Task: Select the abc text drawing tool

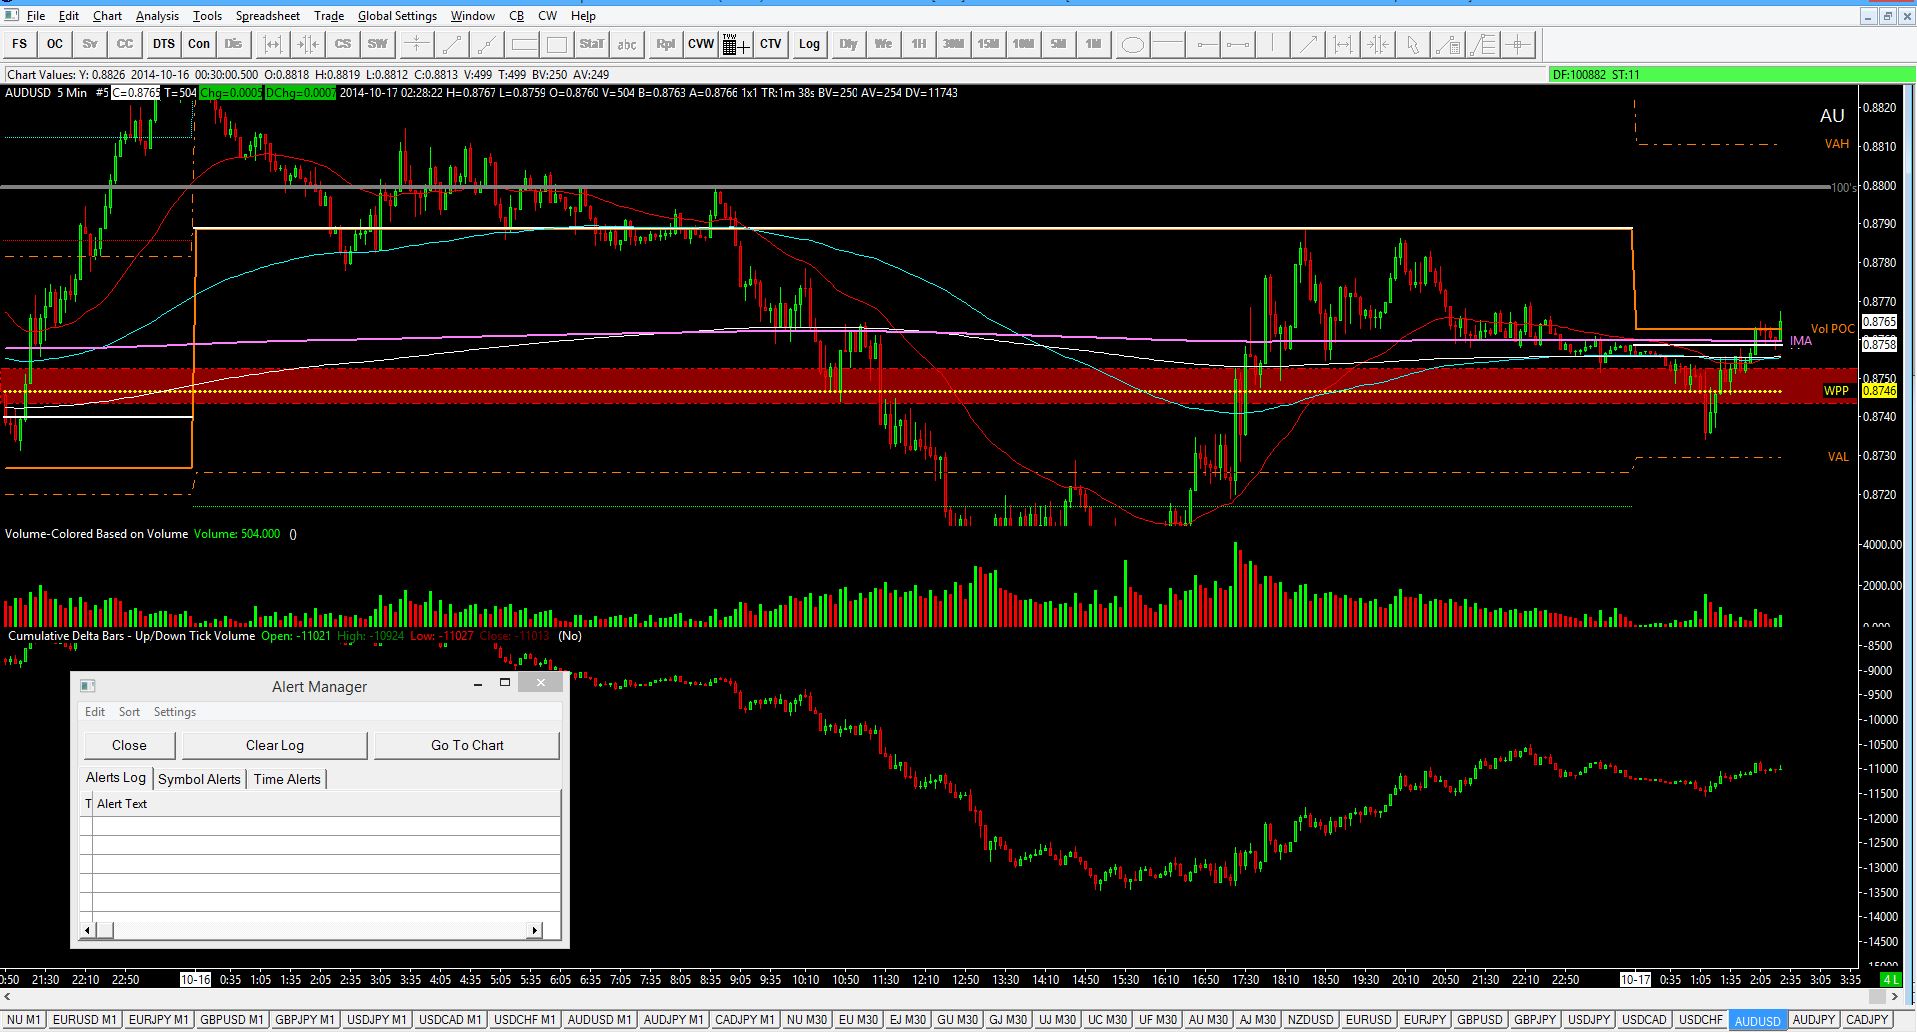Action: coord(627,44)
